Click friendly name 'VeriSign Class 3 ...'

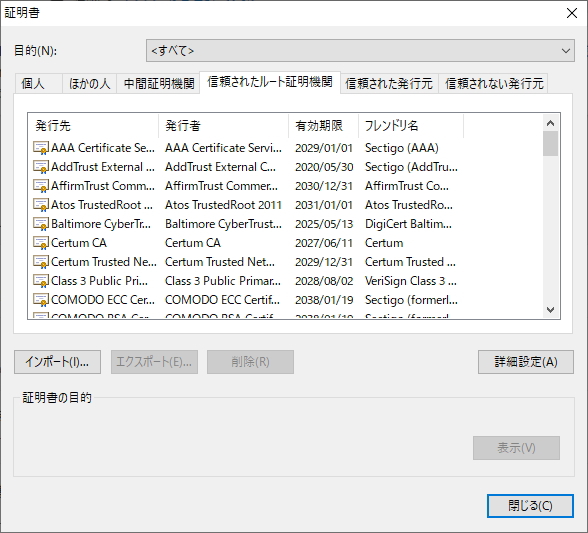411,281
